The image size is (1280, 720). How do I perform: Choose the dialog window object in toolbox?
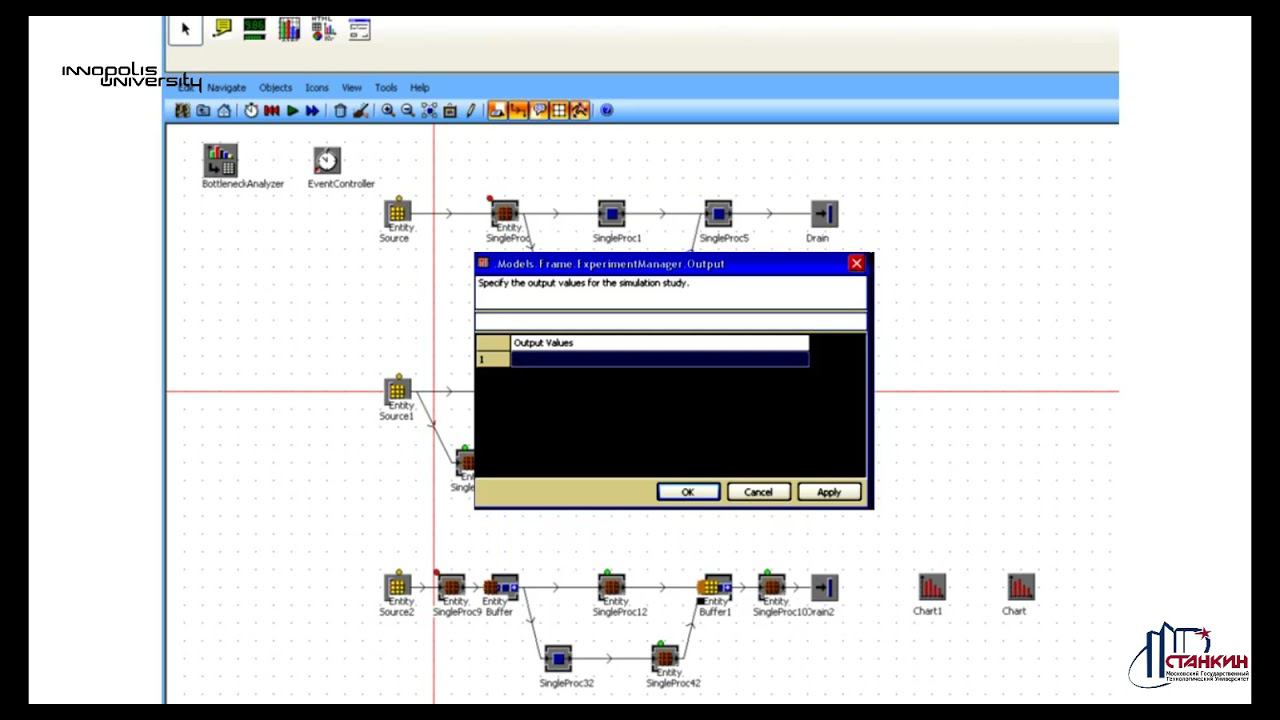click(359, 29)
